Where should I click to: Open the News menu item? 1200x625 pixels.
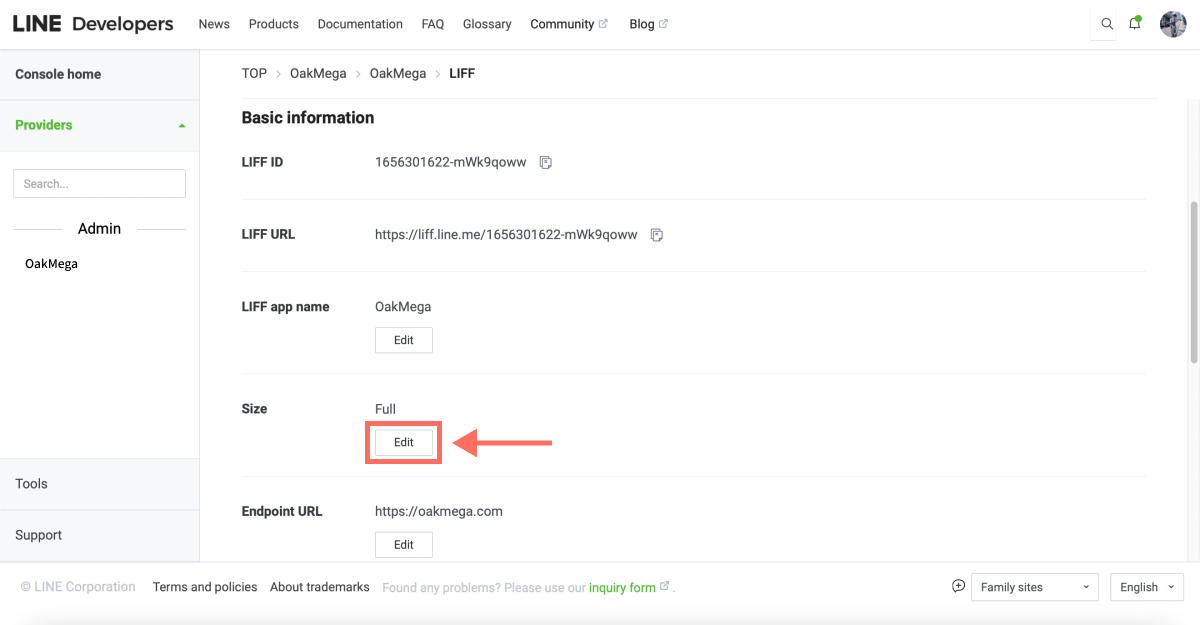(x=214, y=24)
